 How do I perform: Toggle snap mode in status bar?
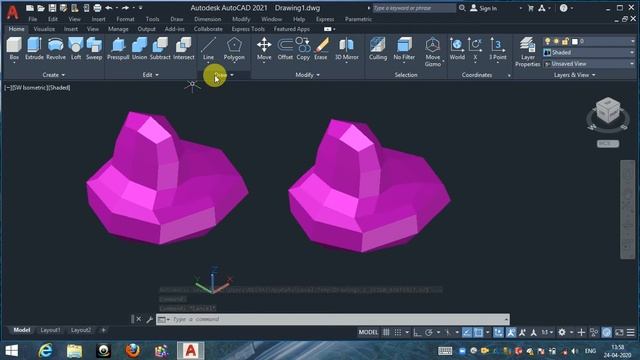pos(398,332)
